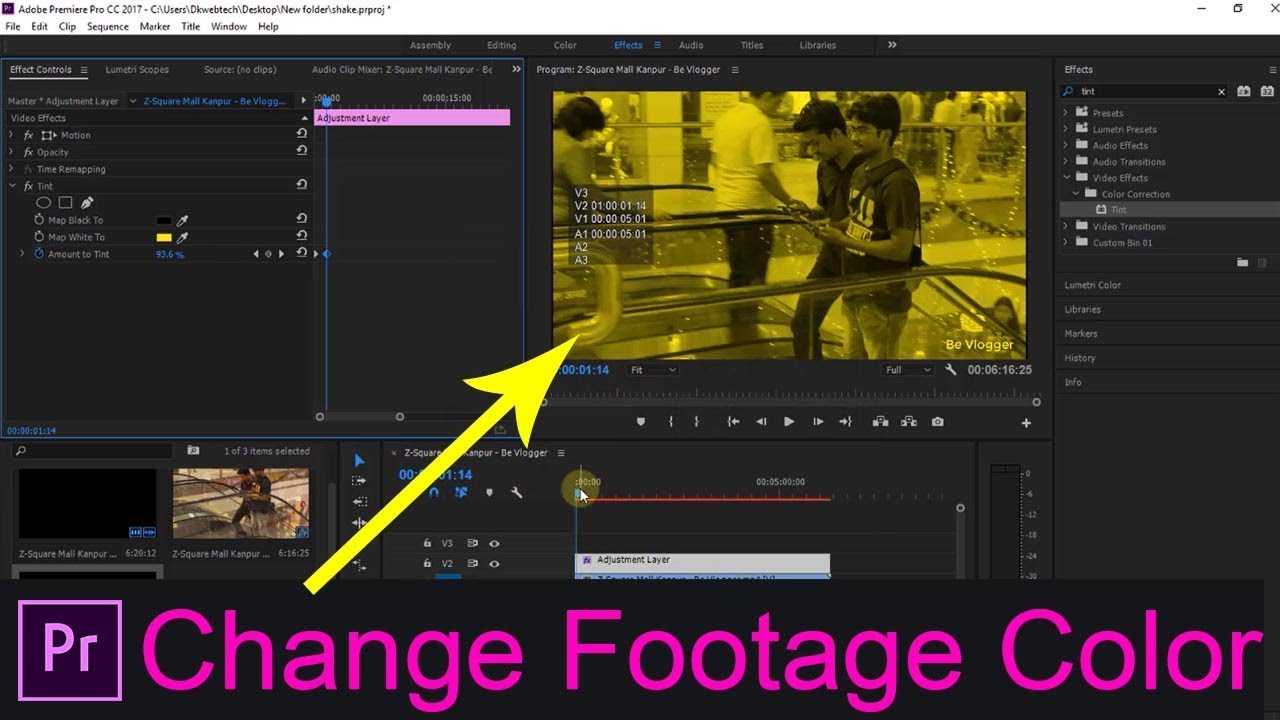
Task: Toggle V3 sync lock
Action: pos(473,544)
